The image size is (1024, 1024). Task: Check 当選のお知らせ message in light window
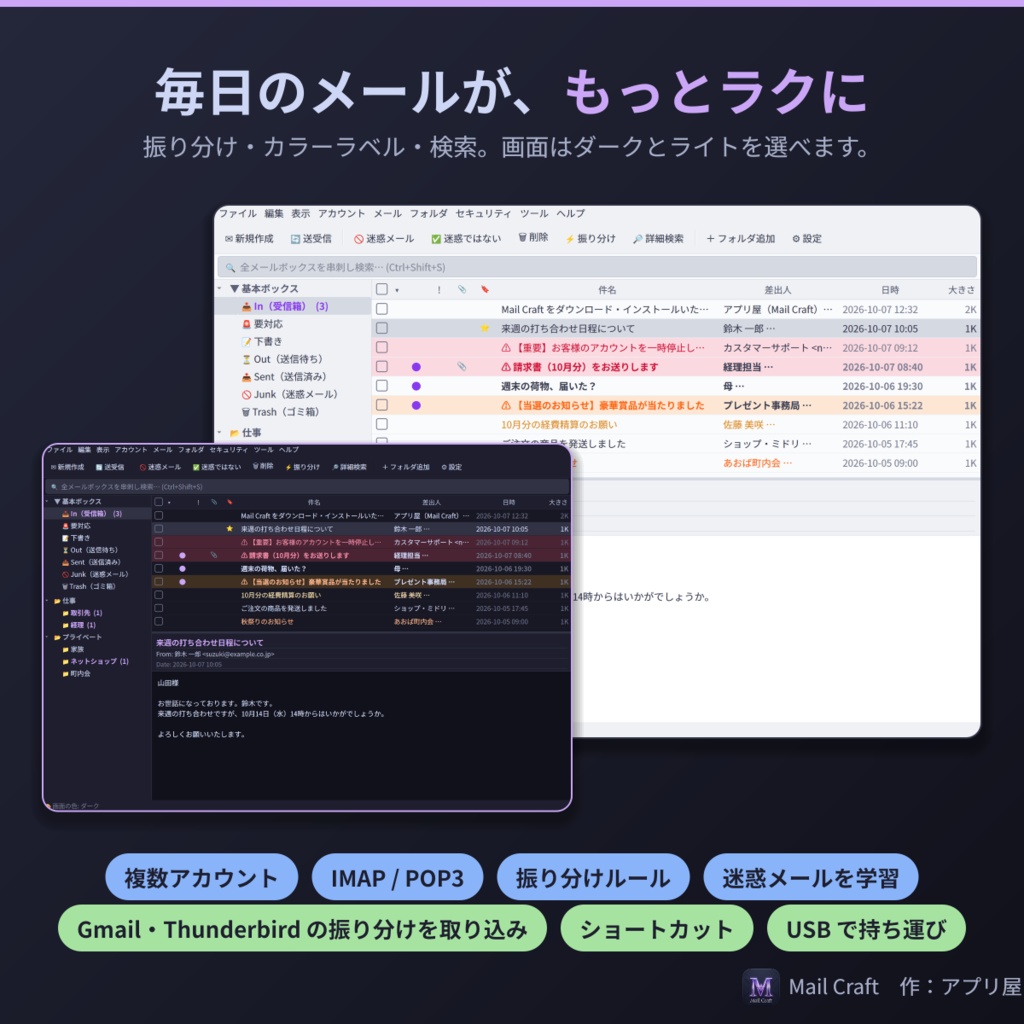point(382,405)
